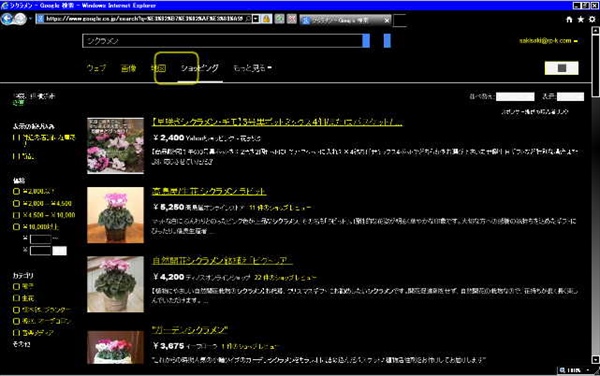
Task: Open the 11 shop reviews link
Action: pos(280,208)
